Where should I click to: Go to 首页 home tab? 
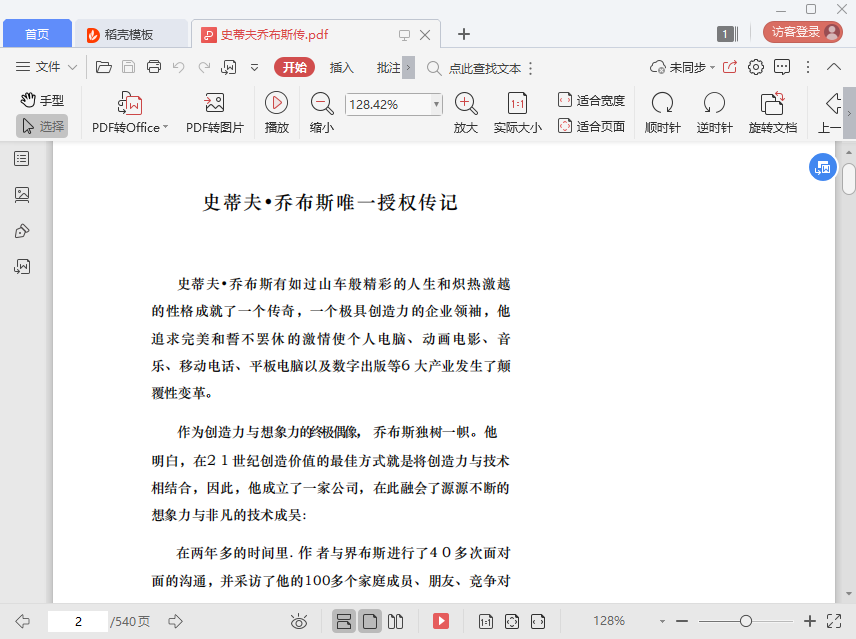pos(37,34)
